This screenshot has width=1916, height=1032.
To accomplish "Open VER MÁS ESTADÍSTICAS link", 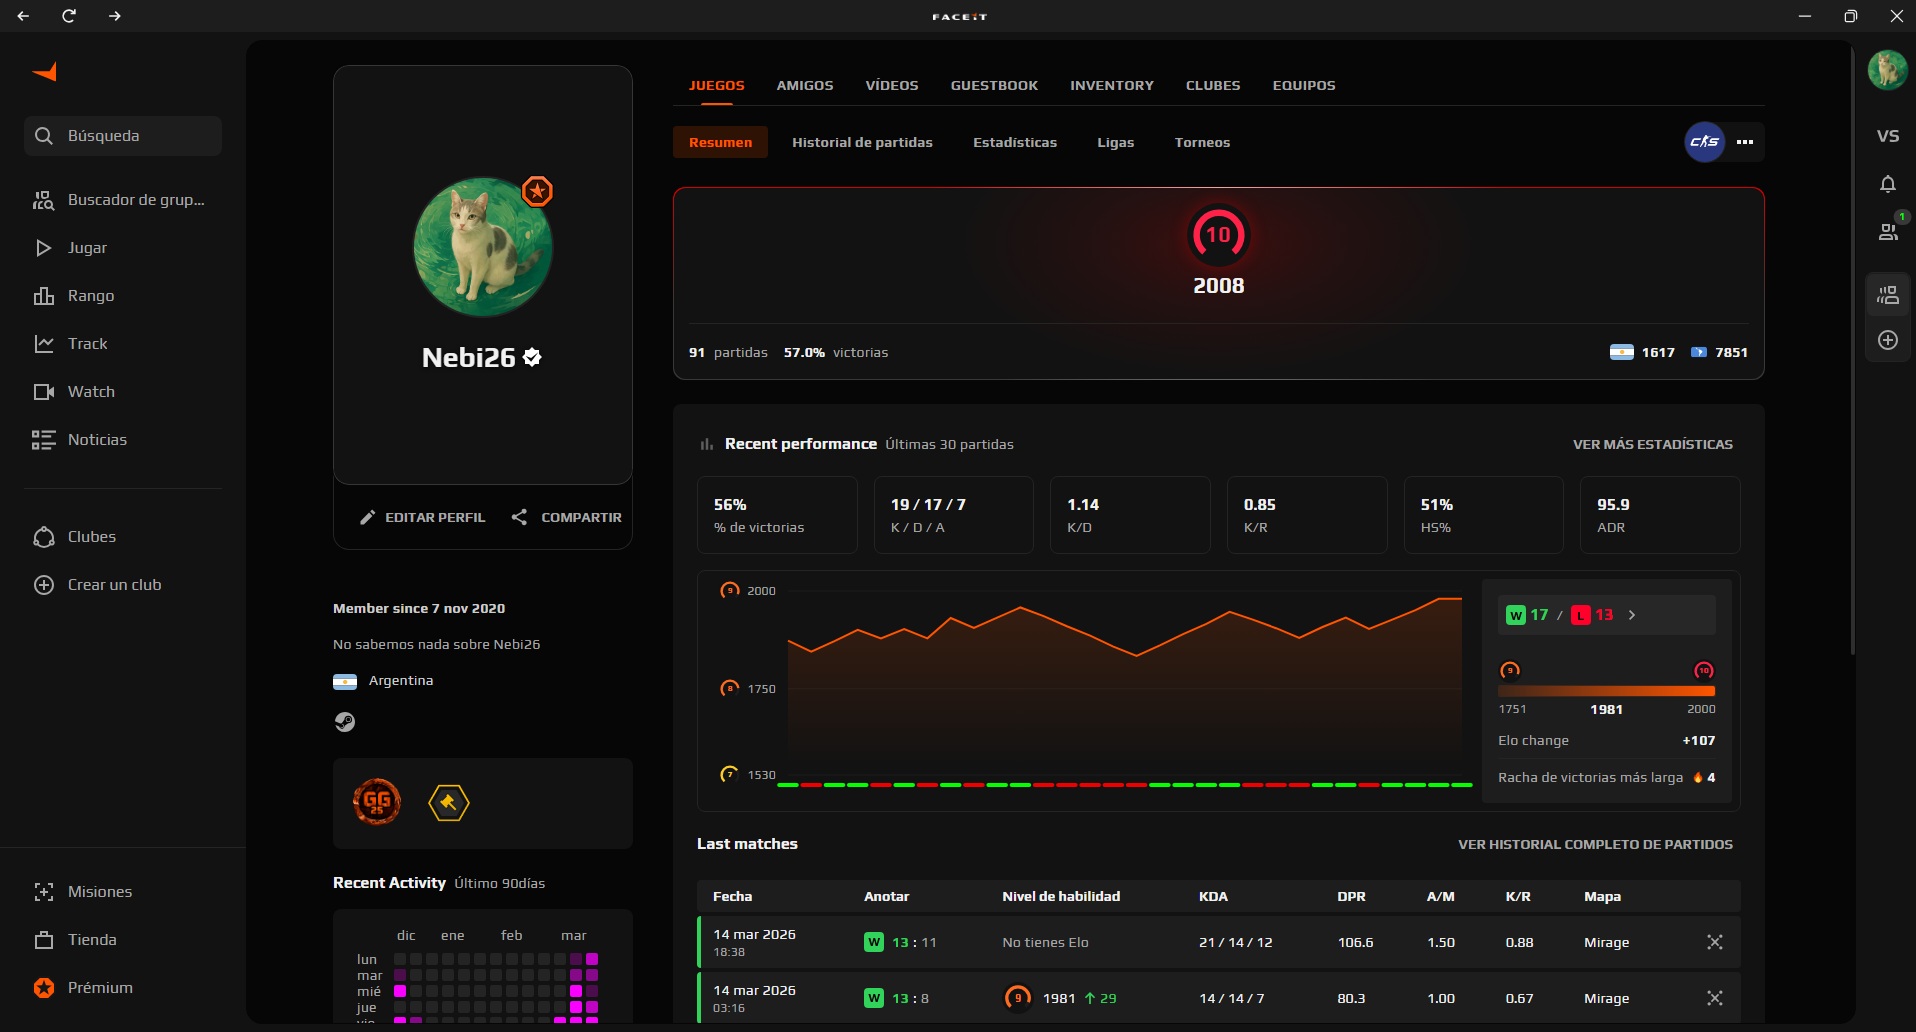I will pyautogui.click(x=1652, y=444).
